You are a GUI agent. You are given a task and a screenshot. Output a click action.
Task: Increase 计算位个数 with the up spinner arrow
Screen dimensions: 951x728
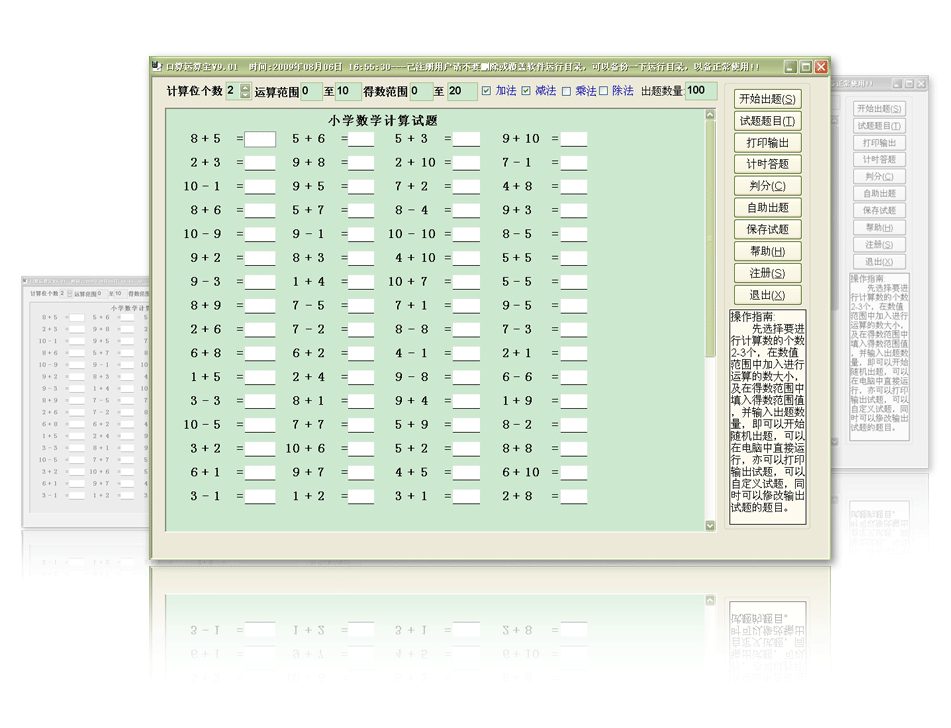coord(245,87)
